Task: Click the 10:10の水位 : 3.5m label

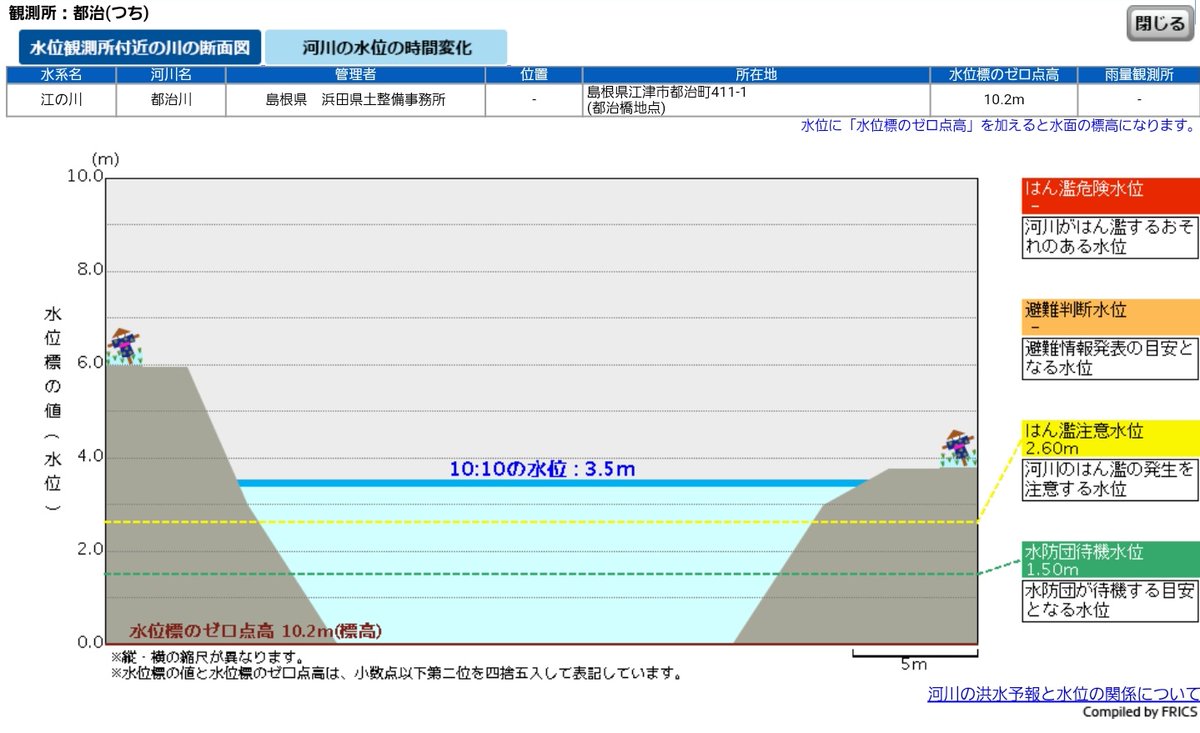Action: pyautogui.click(x=542, y=469)
